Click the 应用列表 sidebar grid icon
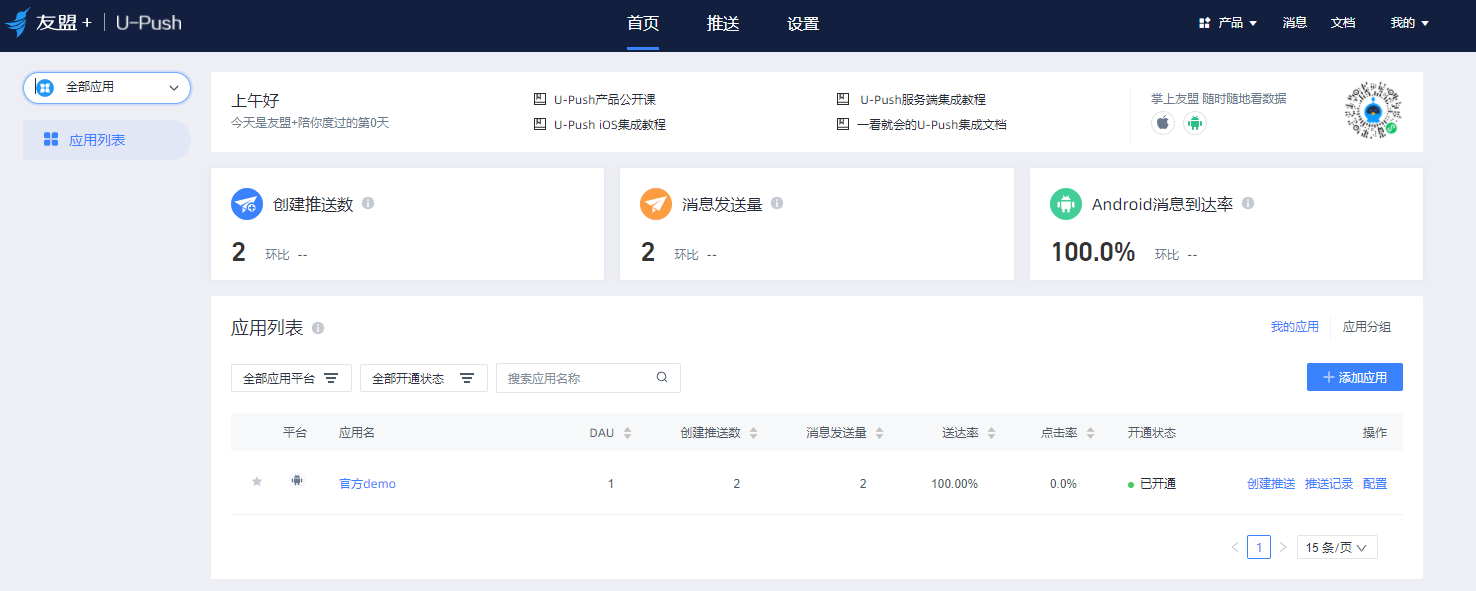Screen dimensions: 1476x591 pyautogui.click(x=51, y=140)
